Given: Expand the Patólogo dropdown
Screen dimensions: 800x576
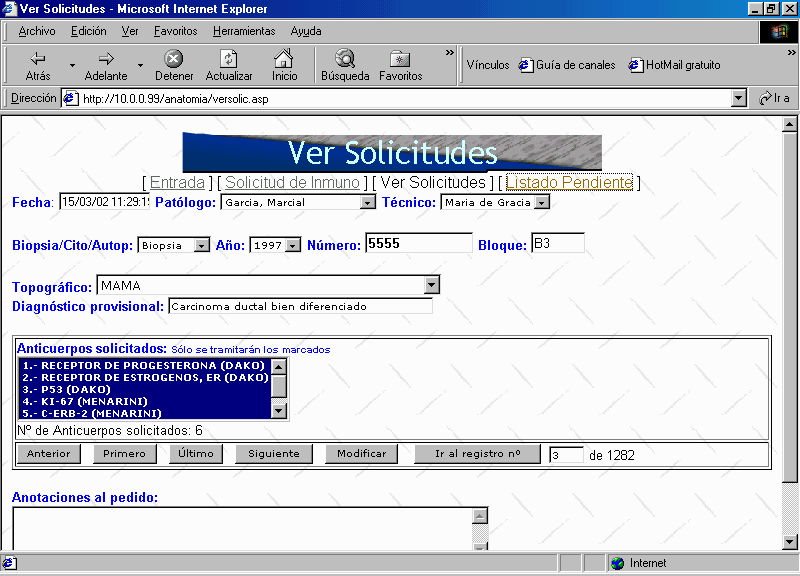Looking at the screenshot, I should tap(367, 203).
